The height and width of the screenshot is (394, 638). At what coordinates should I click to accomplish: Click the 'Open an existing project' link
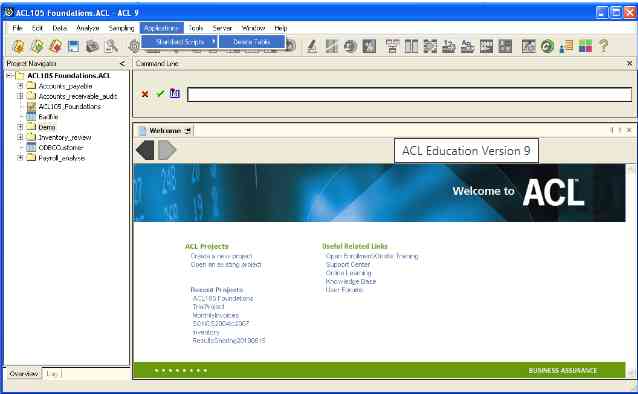click(226, 265)
